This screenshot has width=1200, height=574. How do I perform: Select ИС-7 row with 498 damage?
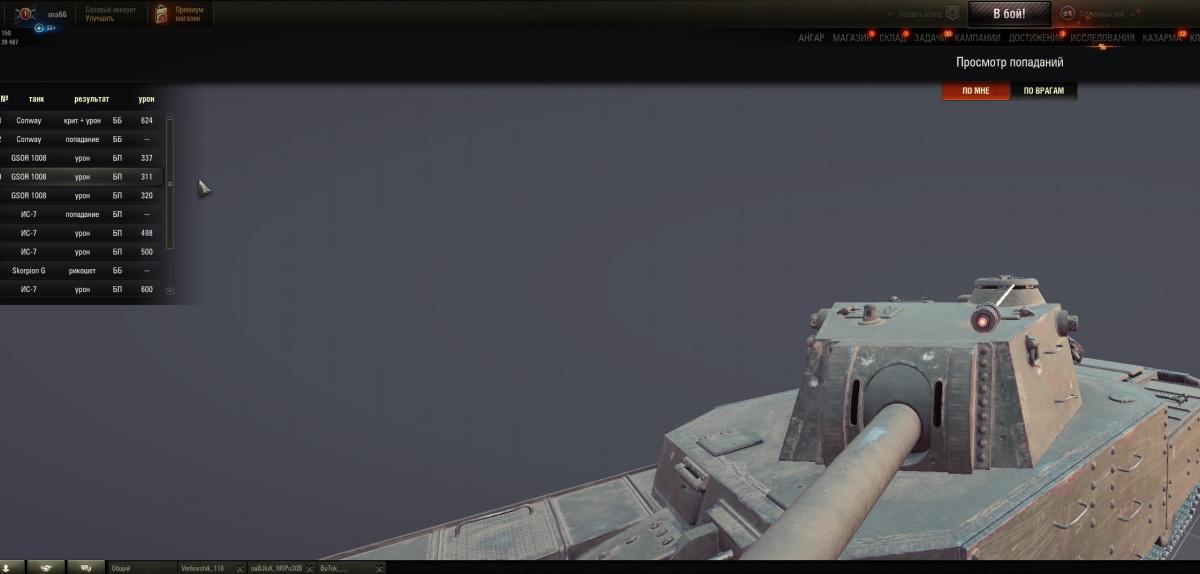[80, 233]
